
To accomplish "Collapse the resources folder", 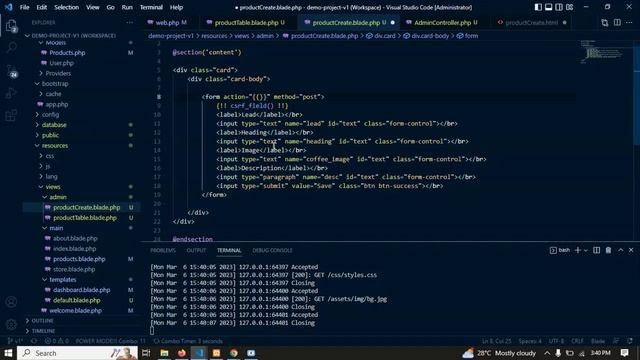I will click(x=55, y=145).
